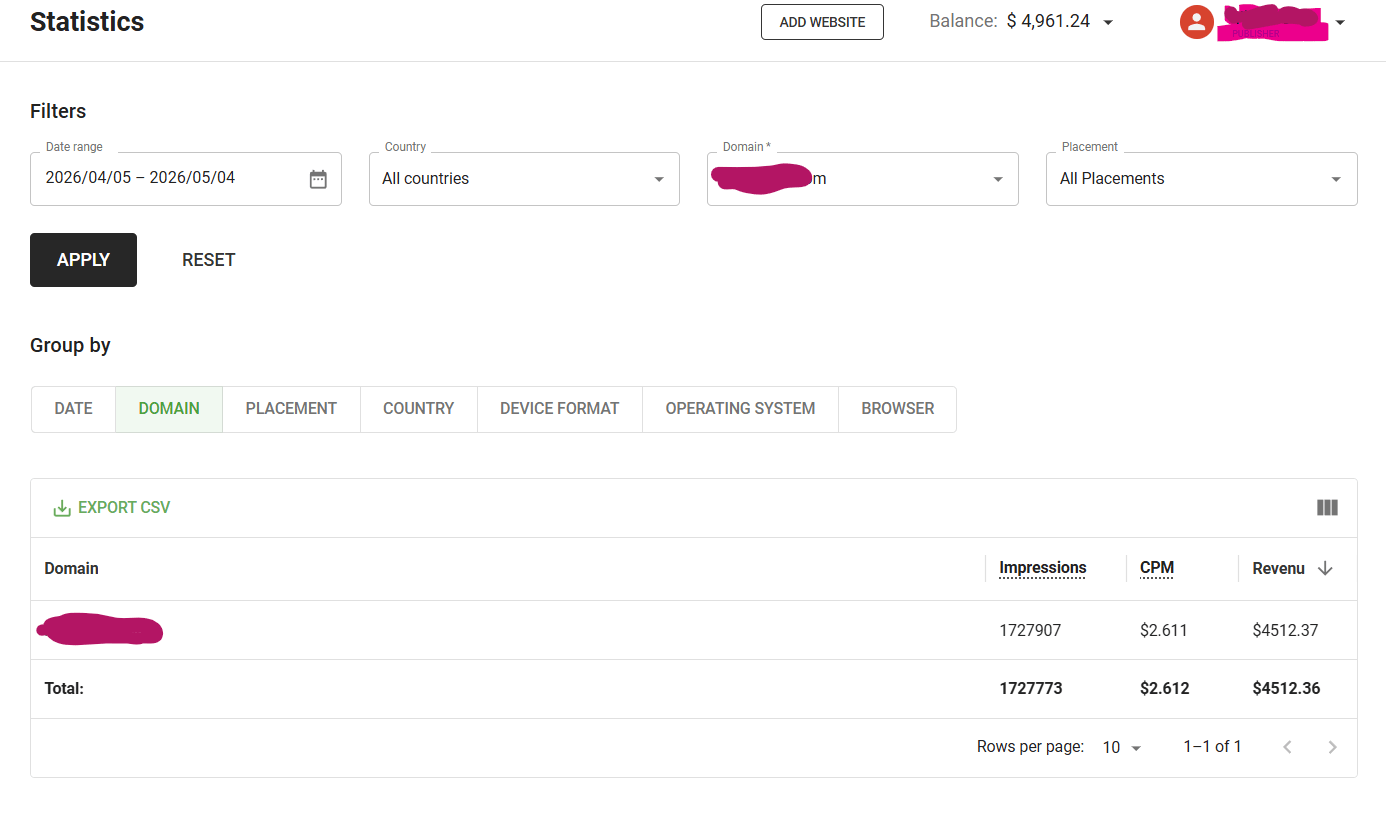Viewport: 1386px width, 816px height.
Task: Click CPM value $2.611
Action: (x=1164, y=630)
